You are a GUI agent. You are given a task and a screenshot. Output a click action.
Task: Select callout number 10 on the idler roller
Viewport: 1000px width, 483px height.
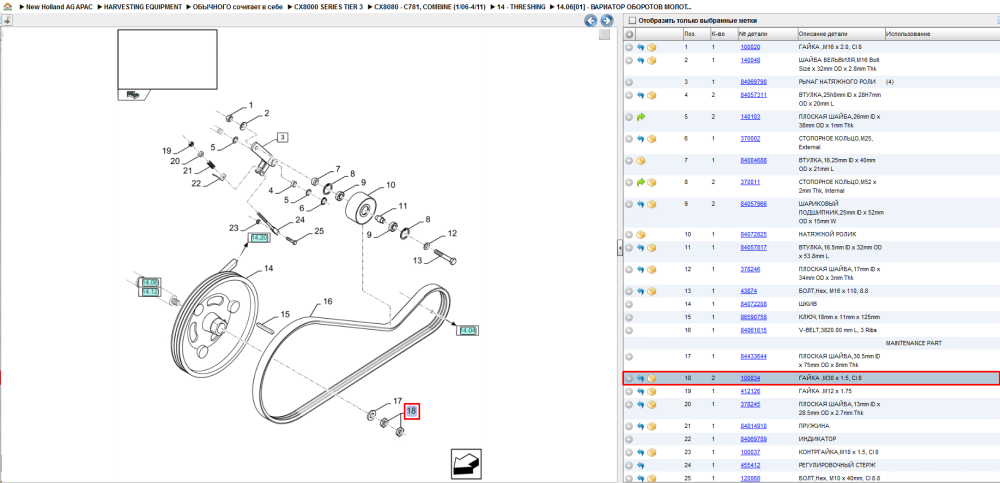tap(390, 185)
